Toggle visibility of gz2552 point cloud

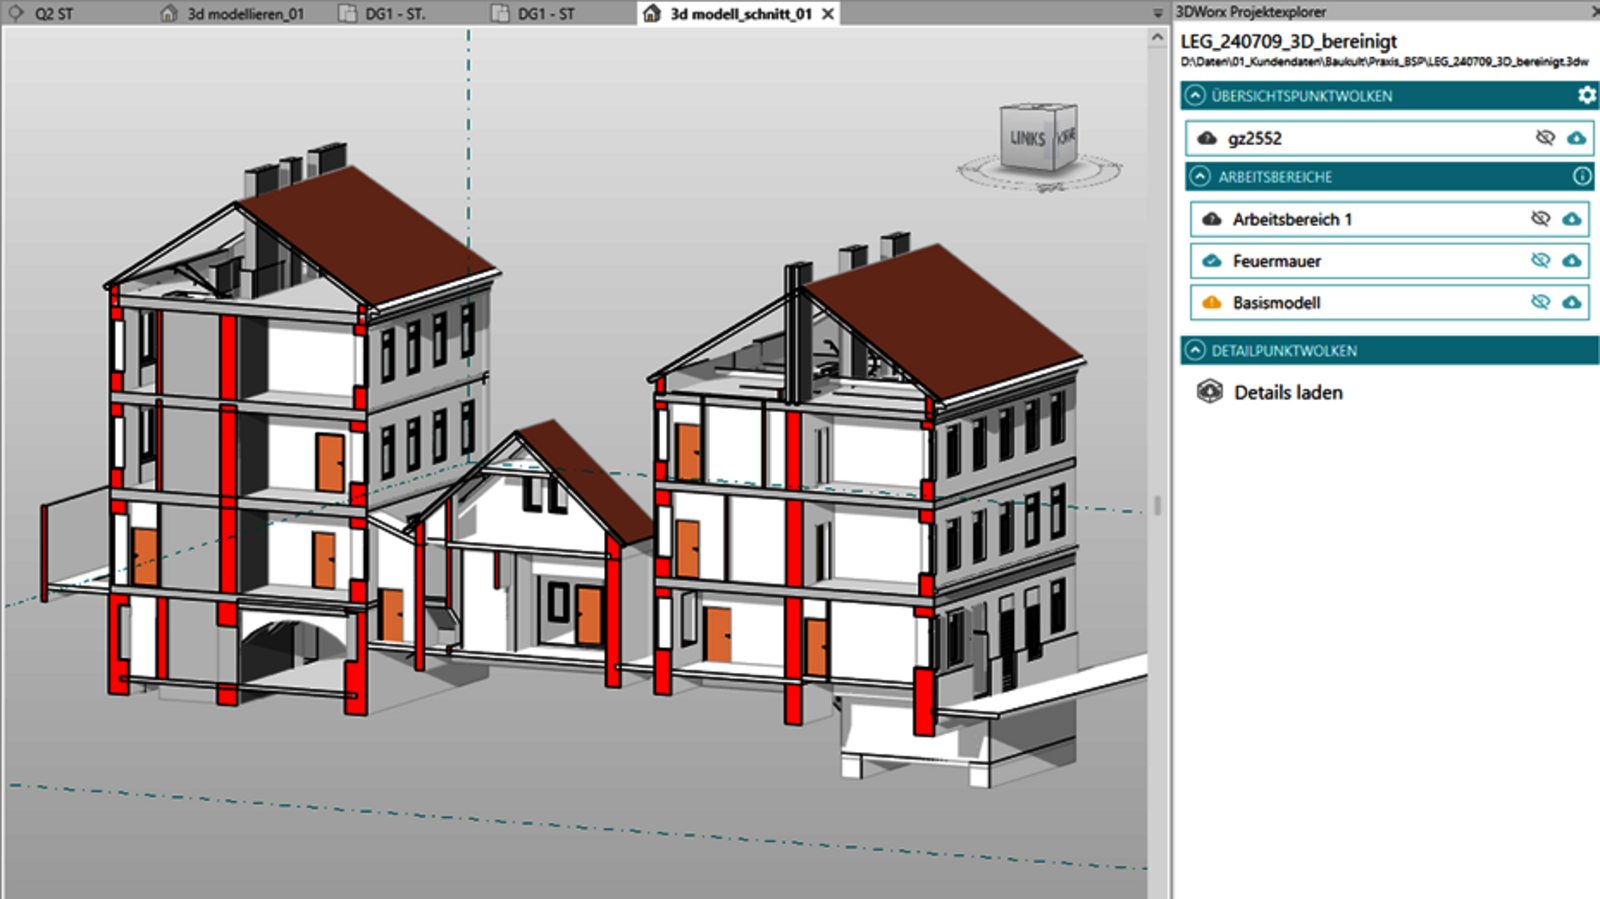[x=1545, y=138]
